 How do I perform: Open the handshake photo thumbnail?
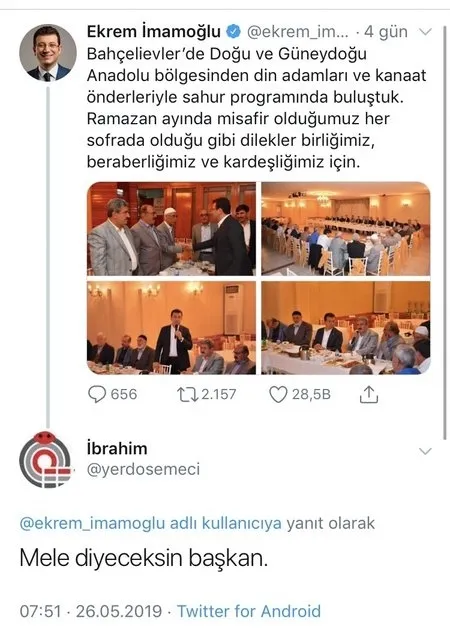[x=172, y=229]
